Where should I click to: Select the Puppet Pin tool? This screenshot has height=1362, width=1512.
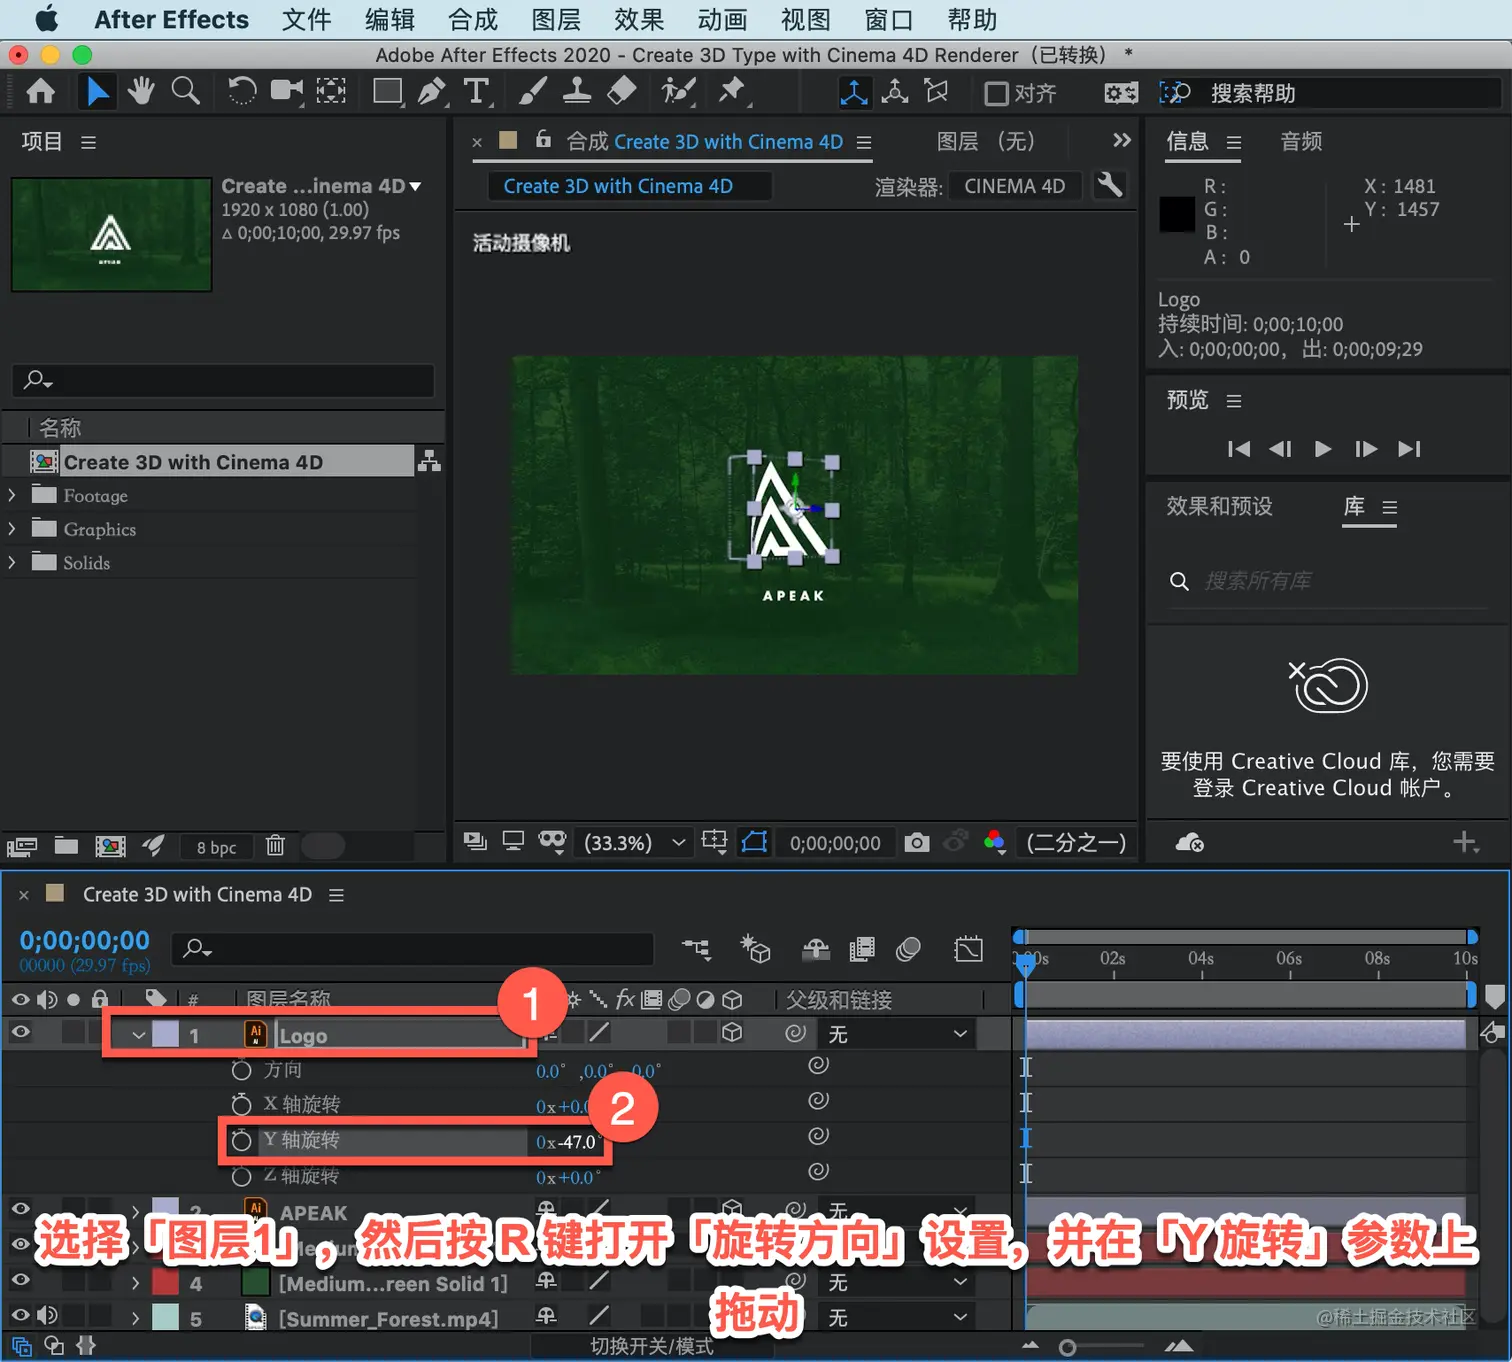tap(732, 92)
